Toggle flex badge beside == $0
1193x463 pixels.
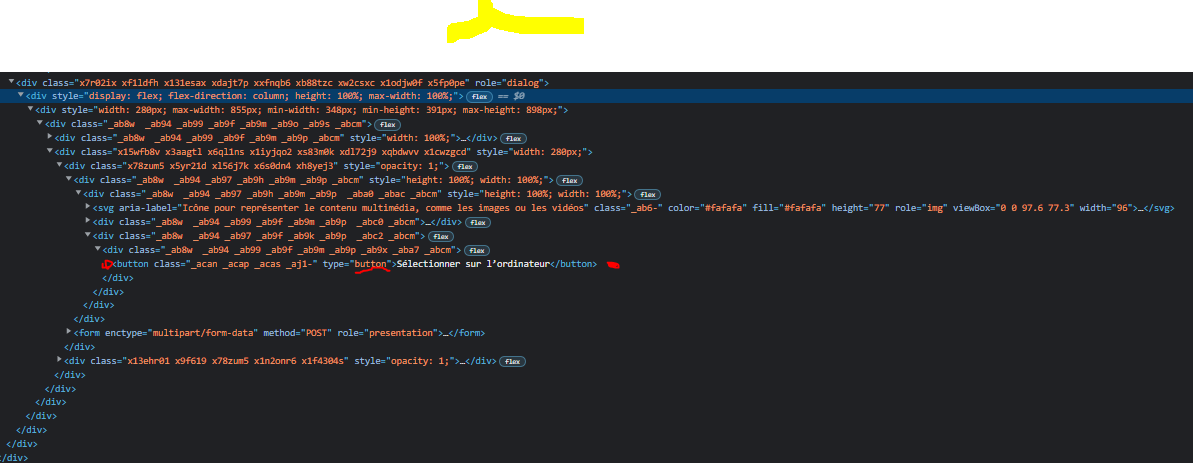[x=479, y=97]
